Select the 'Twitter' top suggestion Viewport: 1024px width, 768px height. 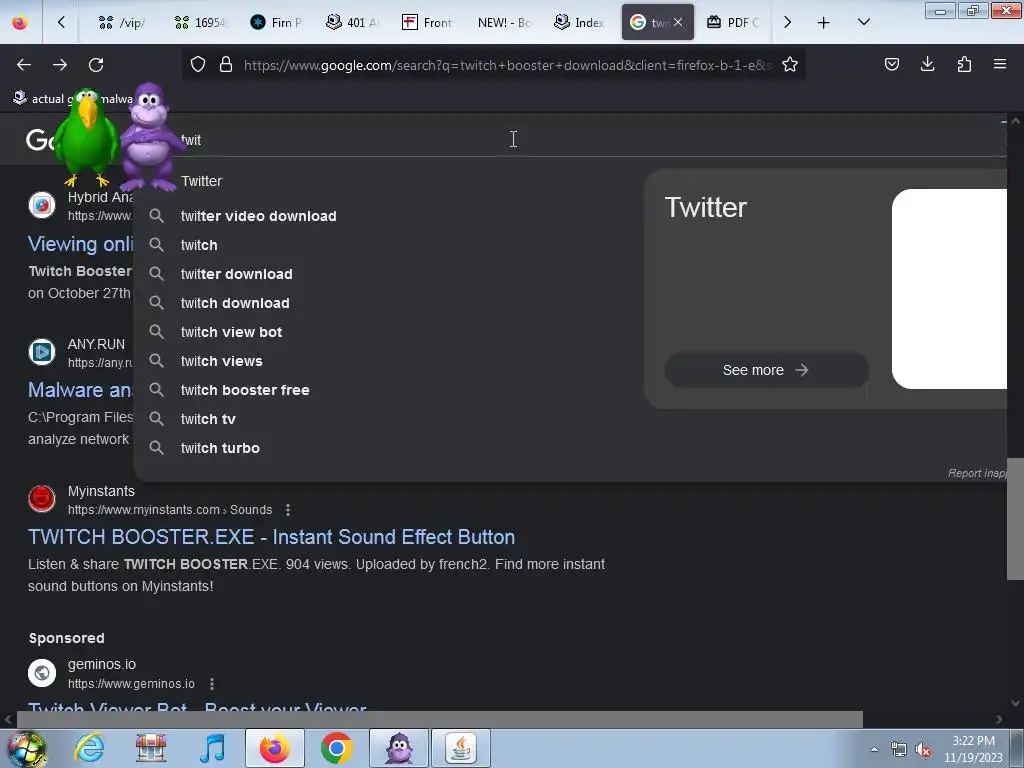click(202, 181)
